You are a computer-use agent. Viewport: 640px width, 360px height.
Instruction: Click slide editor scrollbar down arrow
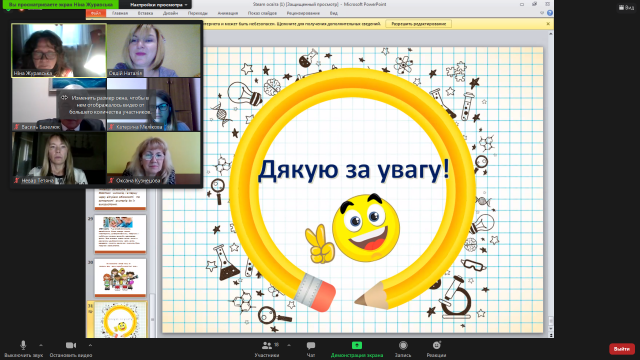click(551, 329)
